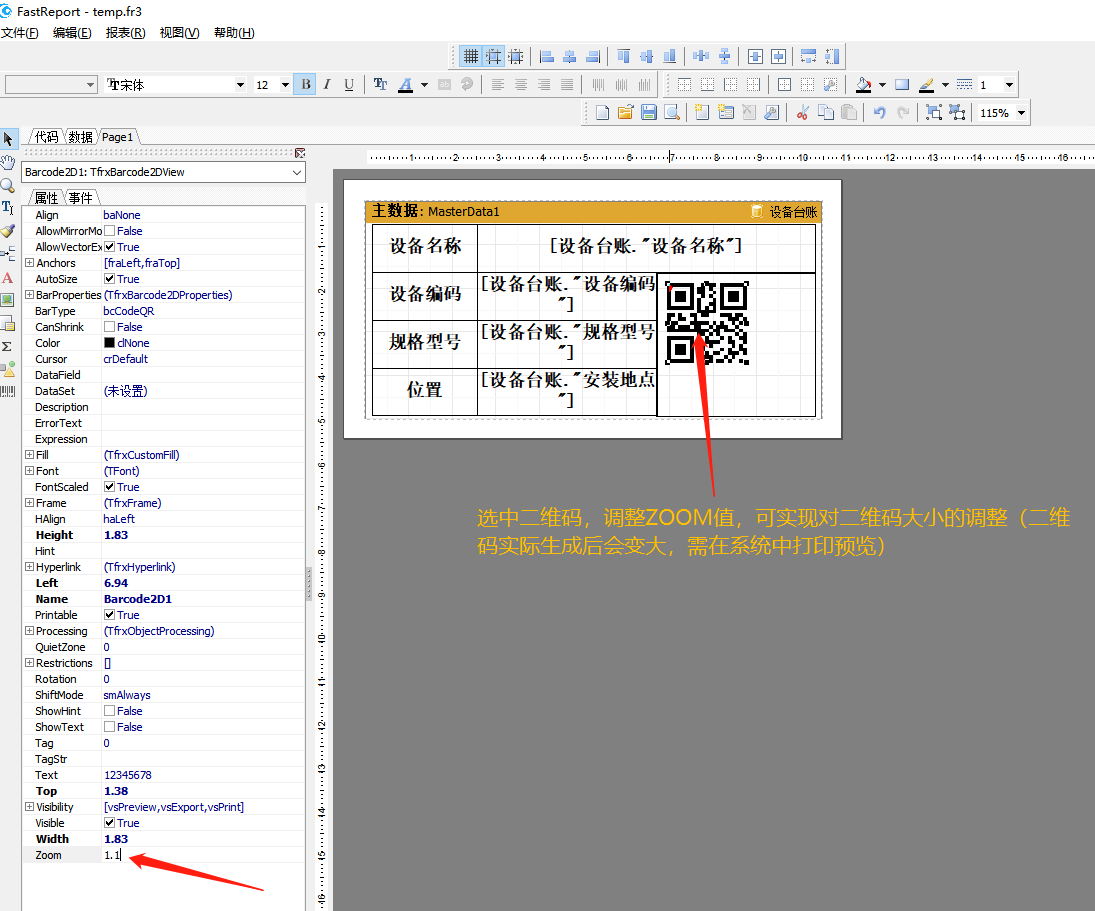Click the align left edges icon
The height and width of the screenshot is (911, 1095).
pyautogui.click(x=548, y=57)
